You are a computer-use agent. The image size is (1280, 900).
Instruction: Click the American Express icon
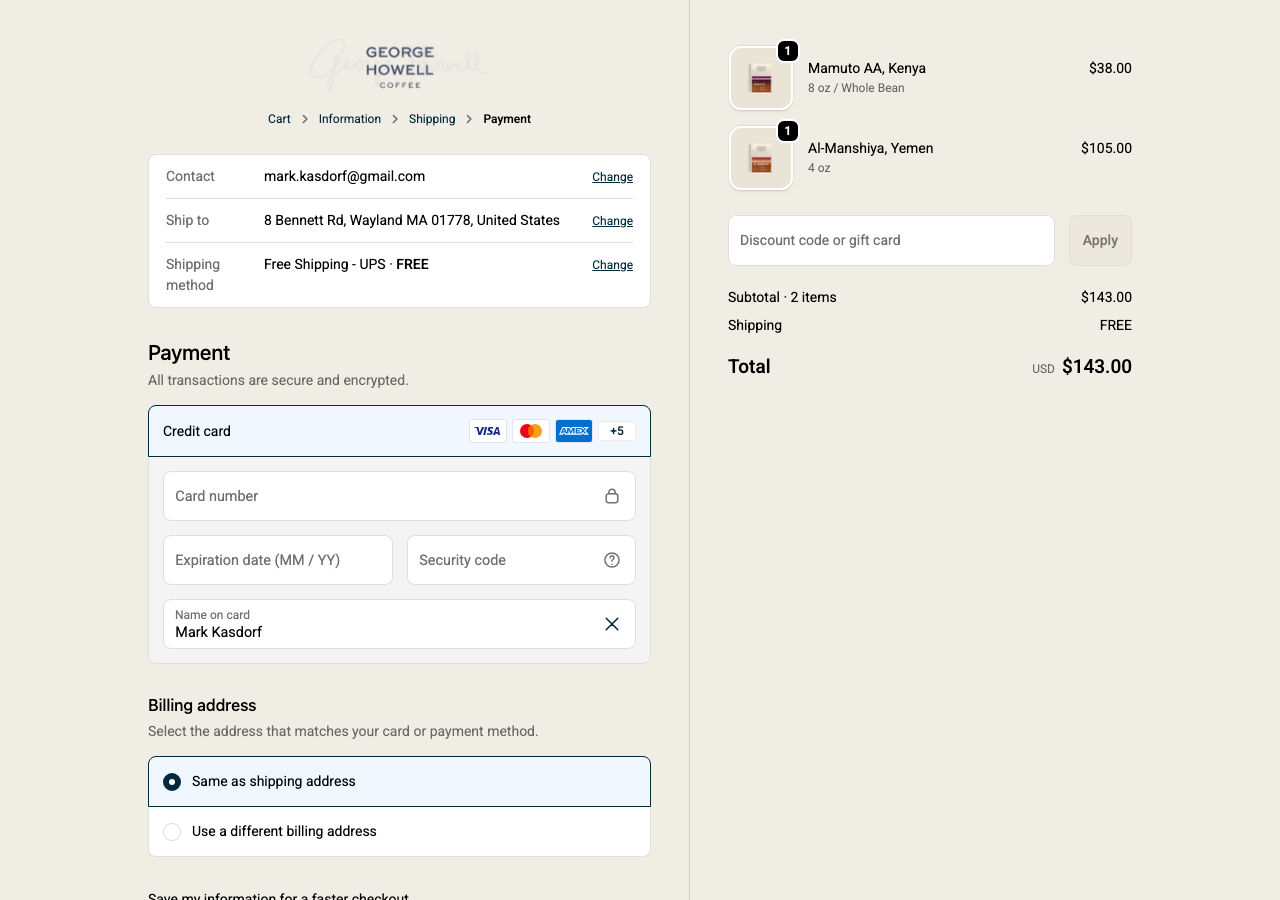574,431
